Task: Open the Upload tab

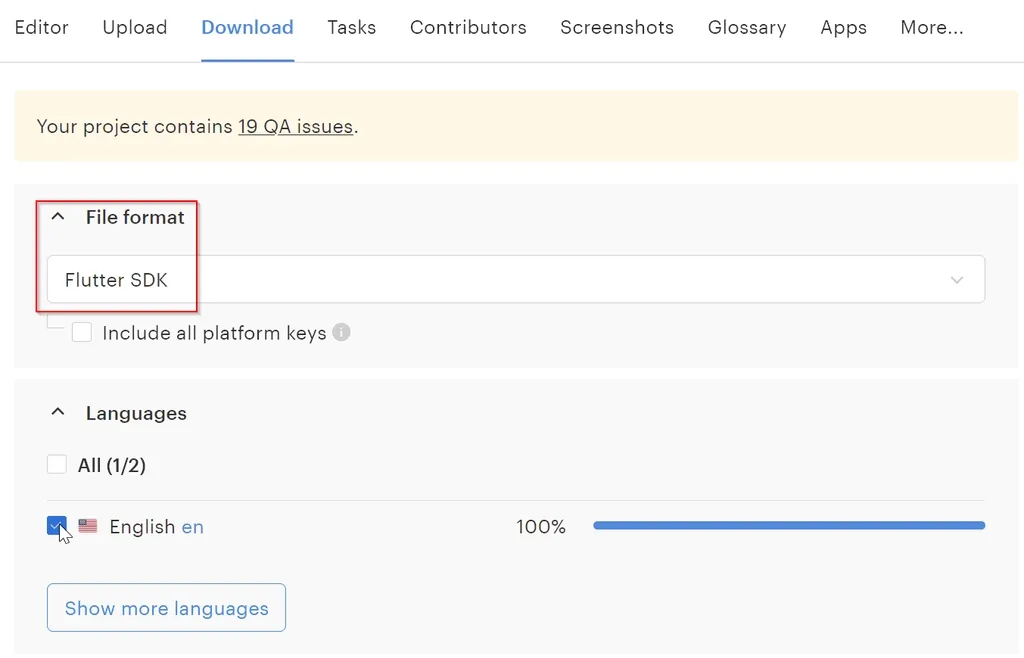Action: click(x=135, y=28)
